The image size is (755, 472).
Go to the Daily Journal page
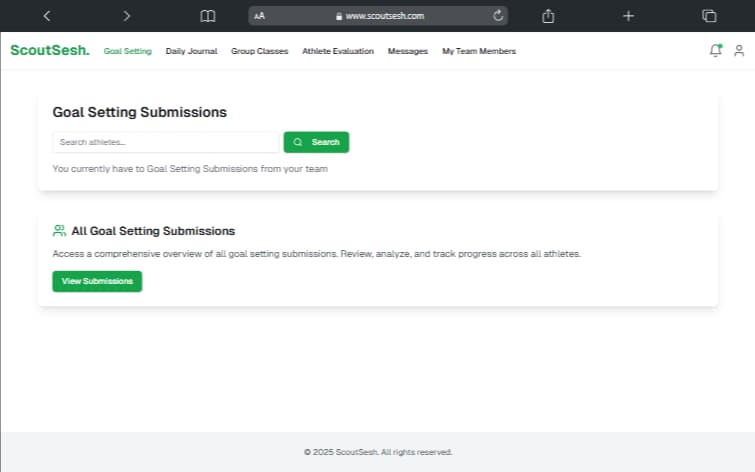(191, 51)
